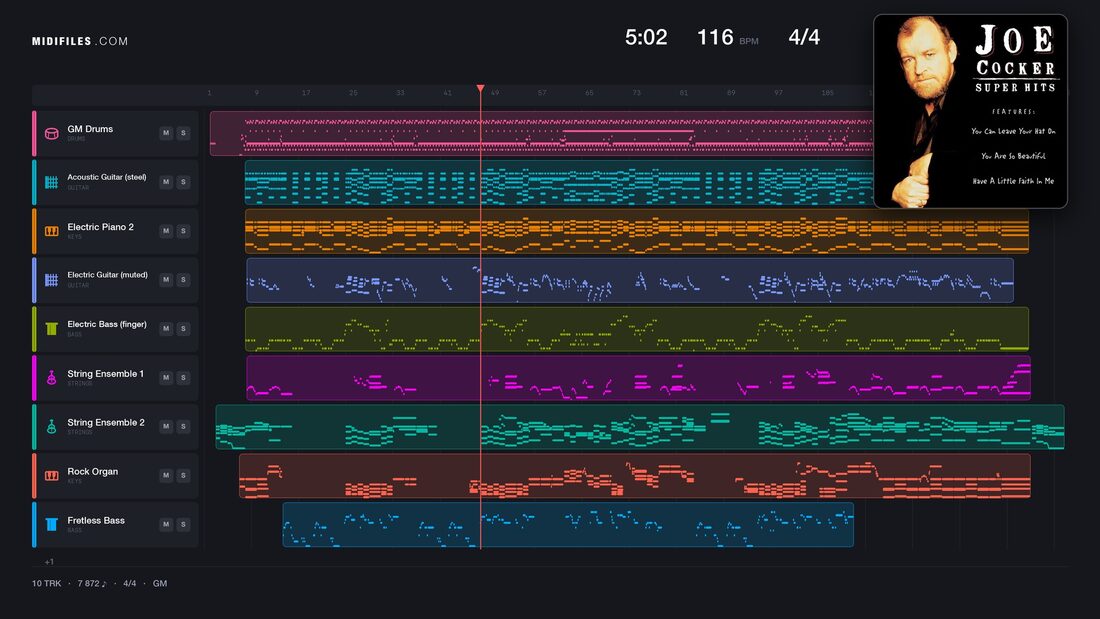The width and height of the screenshot is (1100, 619).
Task: Jump to bar 73 on the ruler
Action: point(636,93)
